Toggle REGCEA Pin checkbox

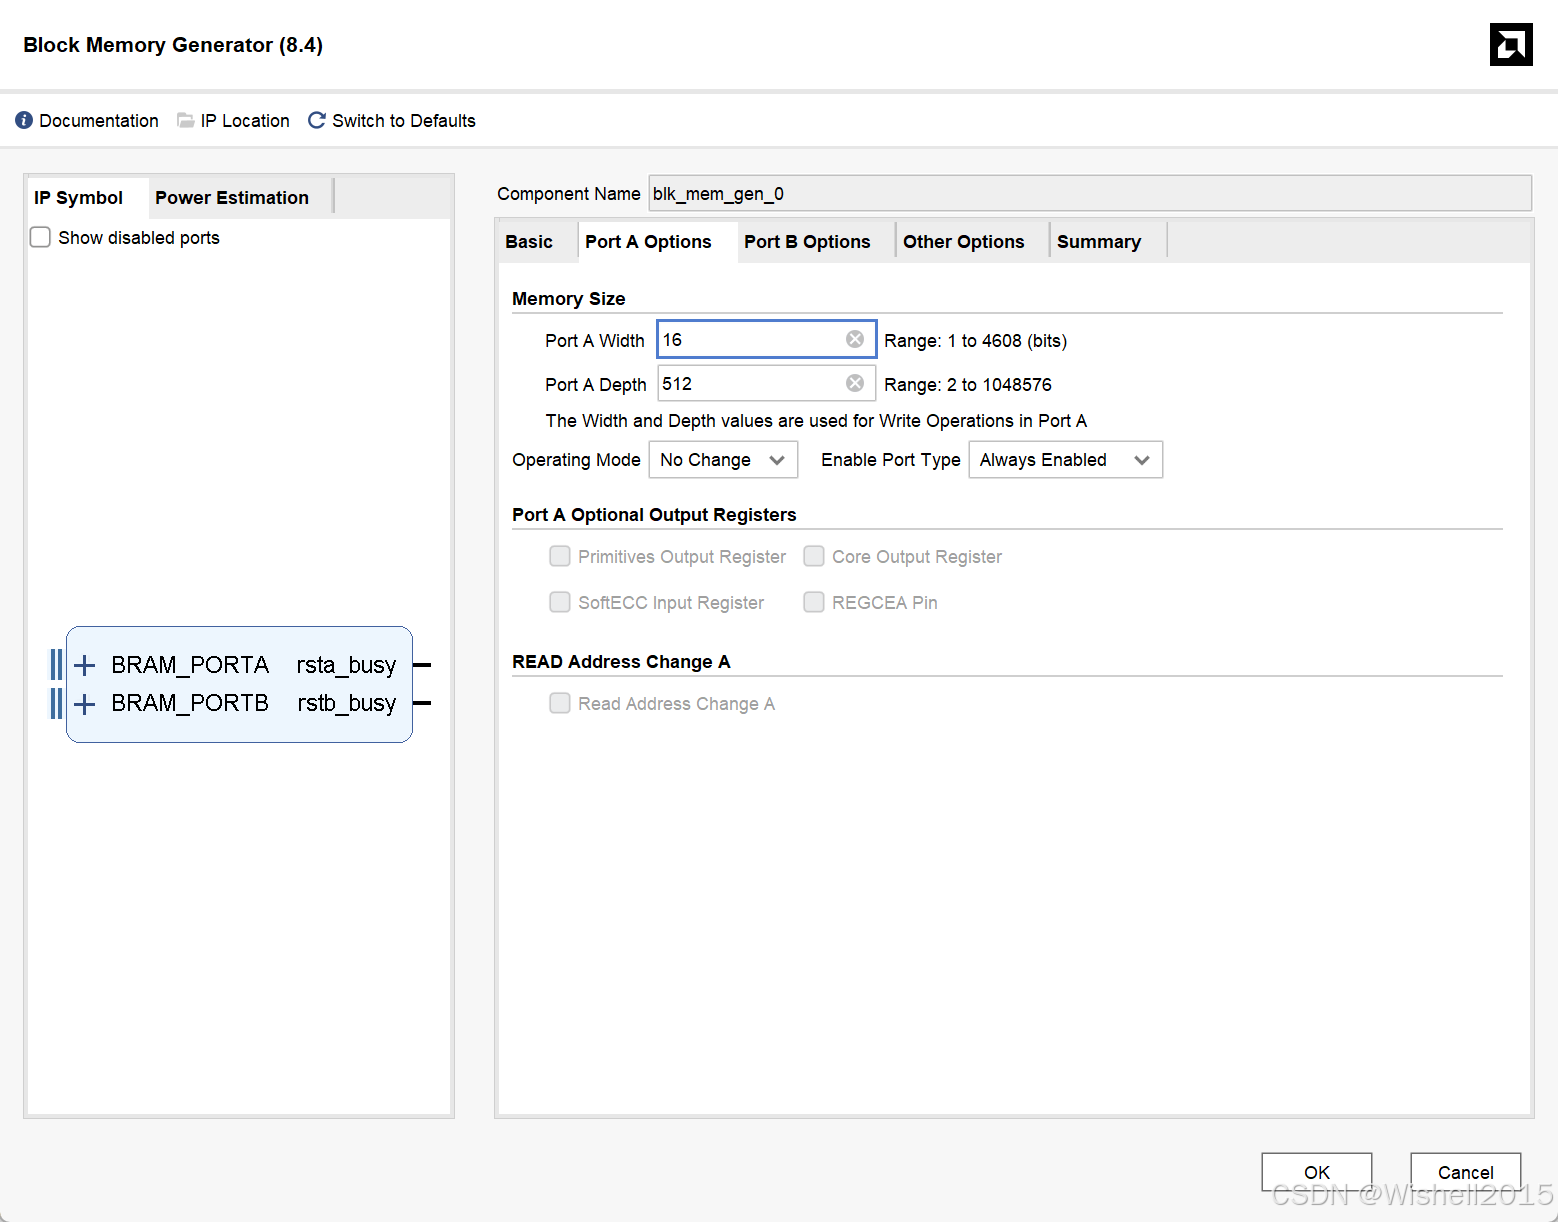click(814, 602)
